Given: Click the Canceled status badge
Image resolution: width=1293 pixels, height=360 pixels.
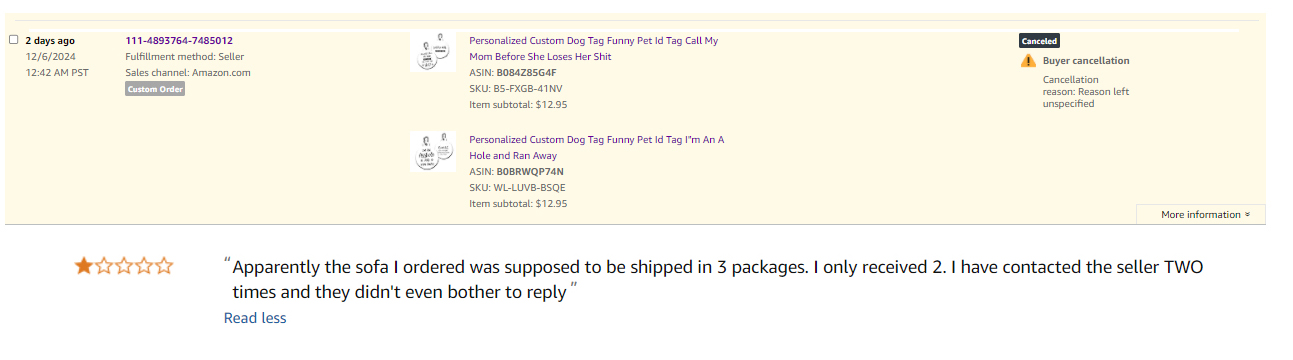Looking at the screenshot, I should (1039, 41).
